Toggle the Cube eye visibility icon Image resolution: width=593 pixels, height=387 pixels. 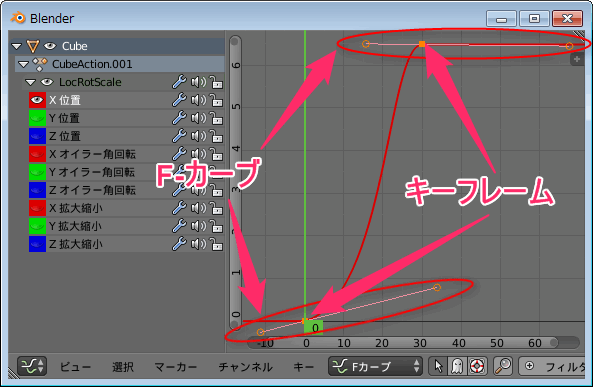(50, 46)
